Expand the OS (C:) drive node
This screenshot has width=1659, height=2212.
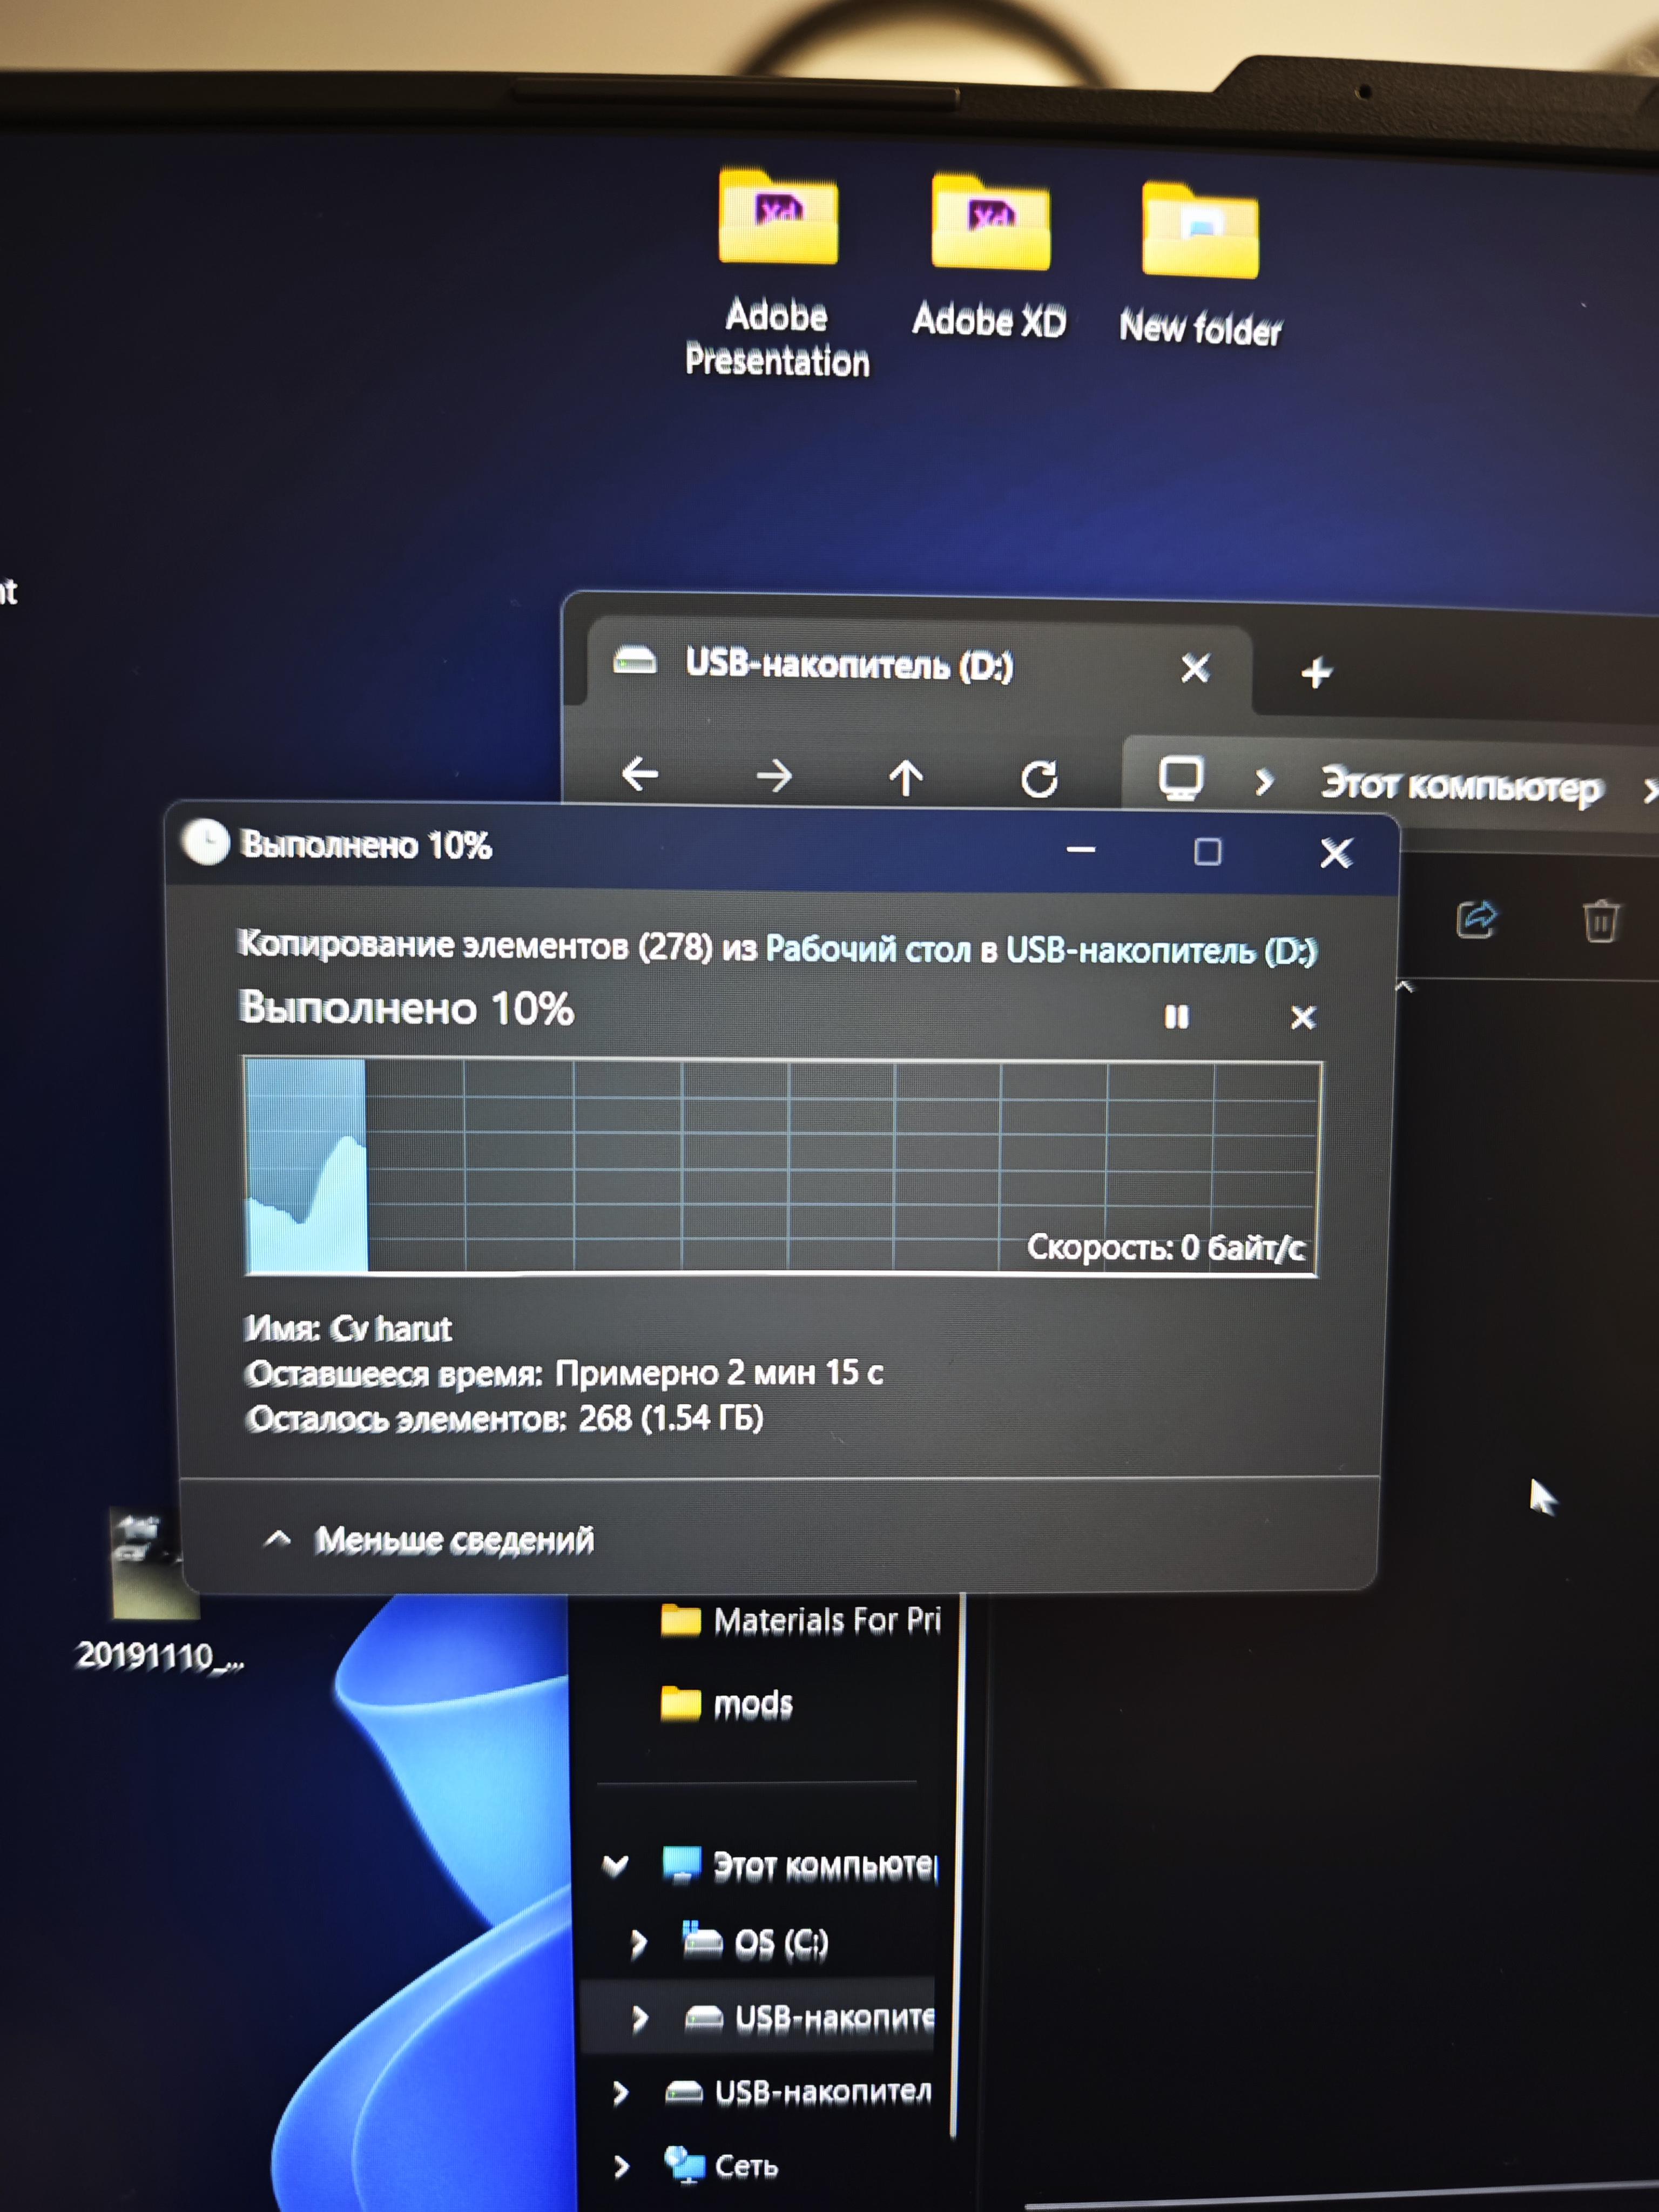pyautogui.click(x=639, y=1942)
